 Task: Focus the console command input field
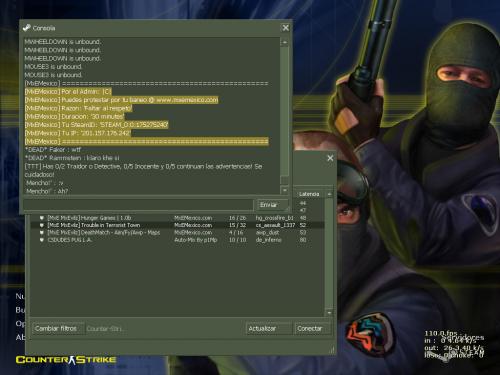coord(138,205)
